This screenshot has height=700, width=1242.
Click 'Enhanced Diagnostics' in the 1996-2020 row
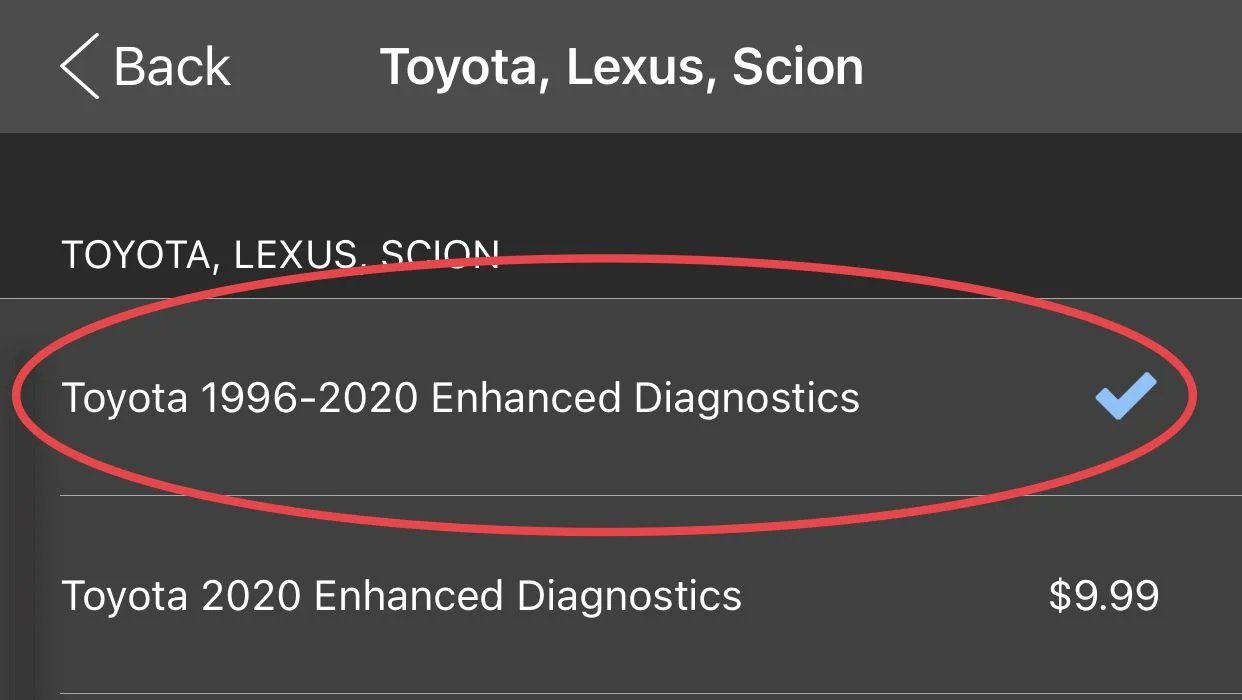[645, 398]
